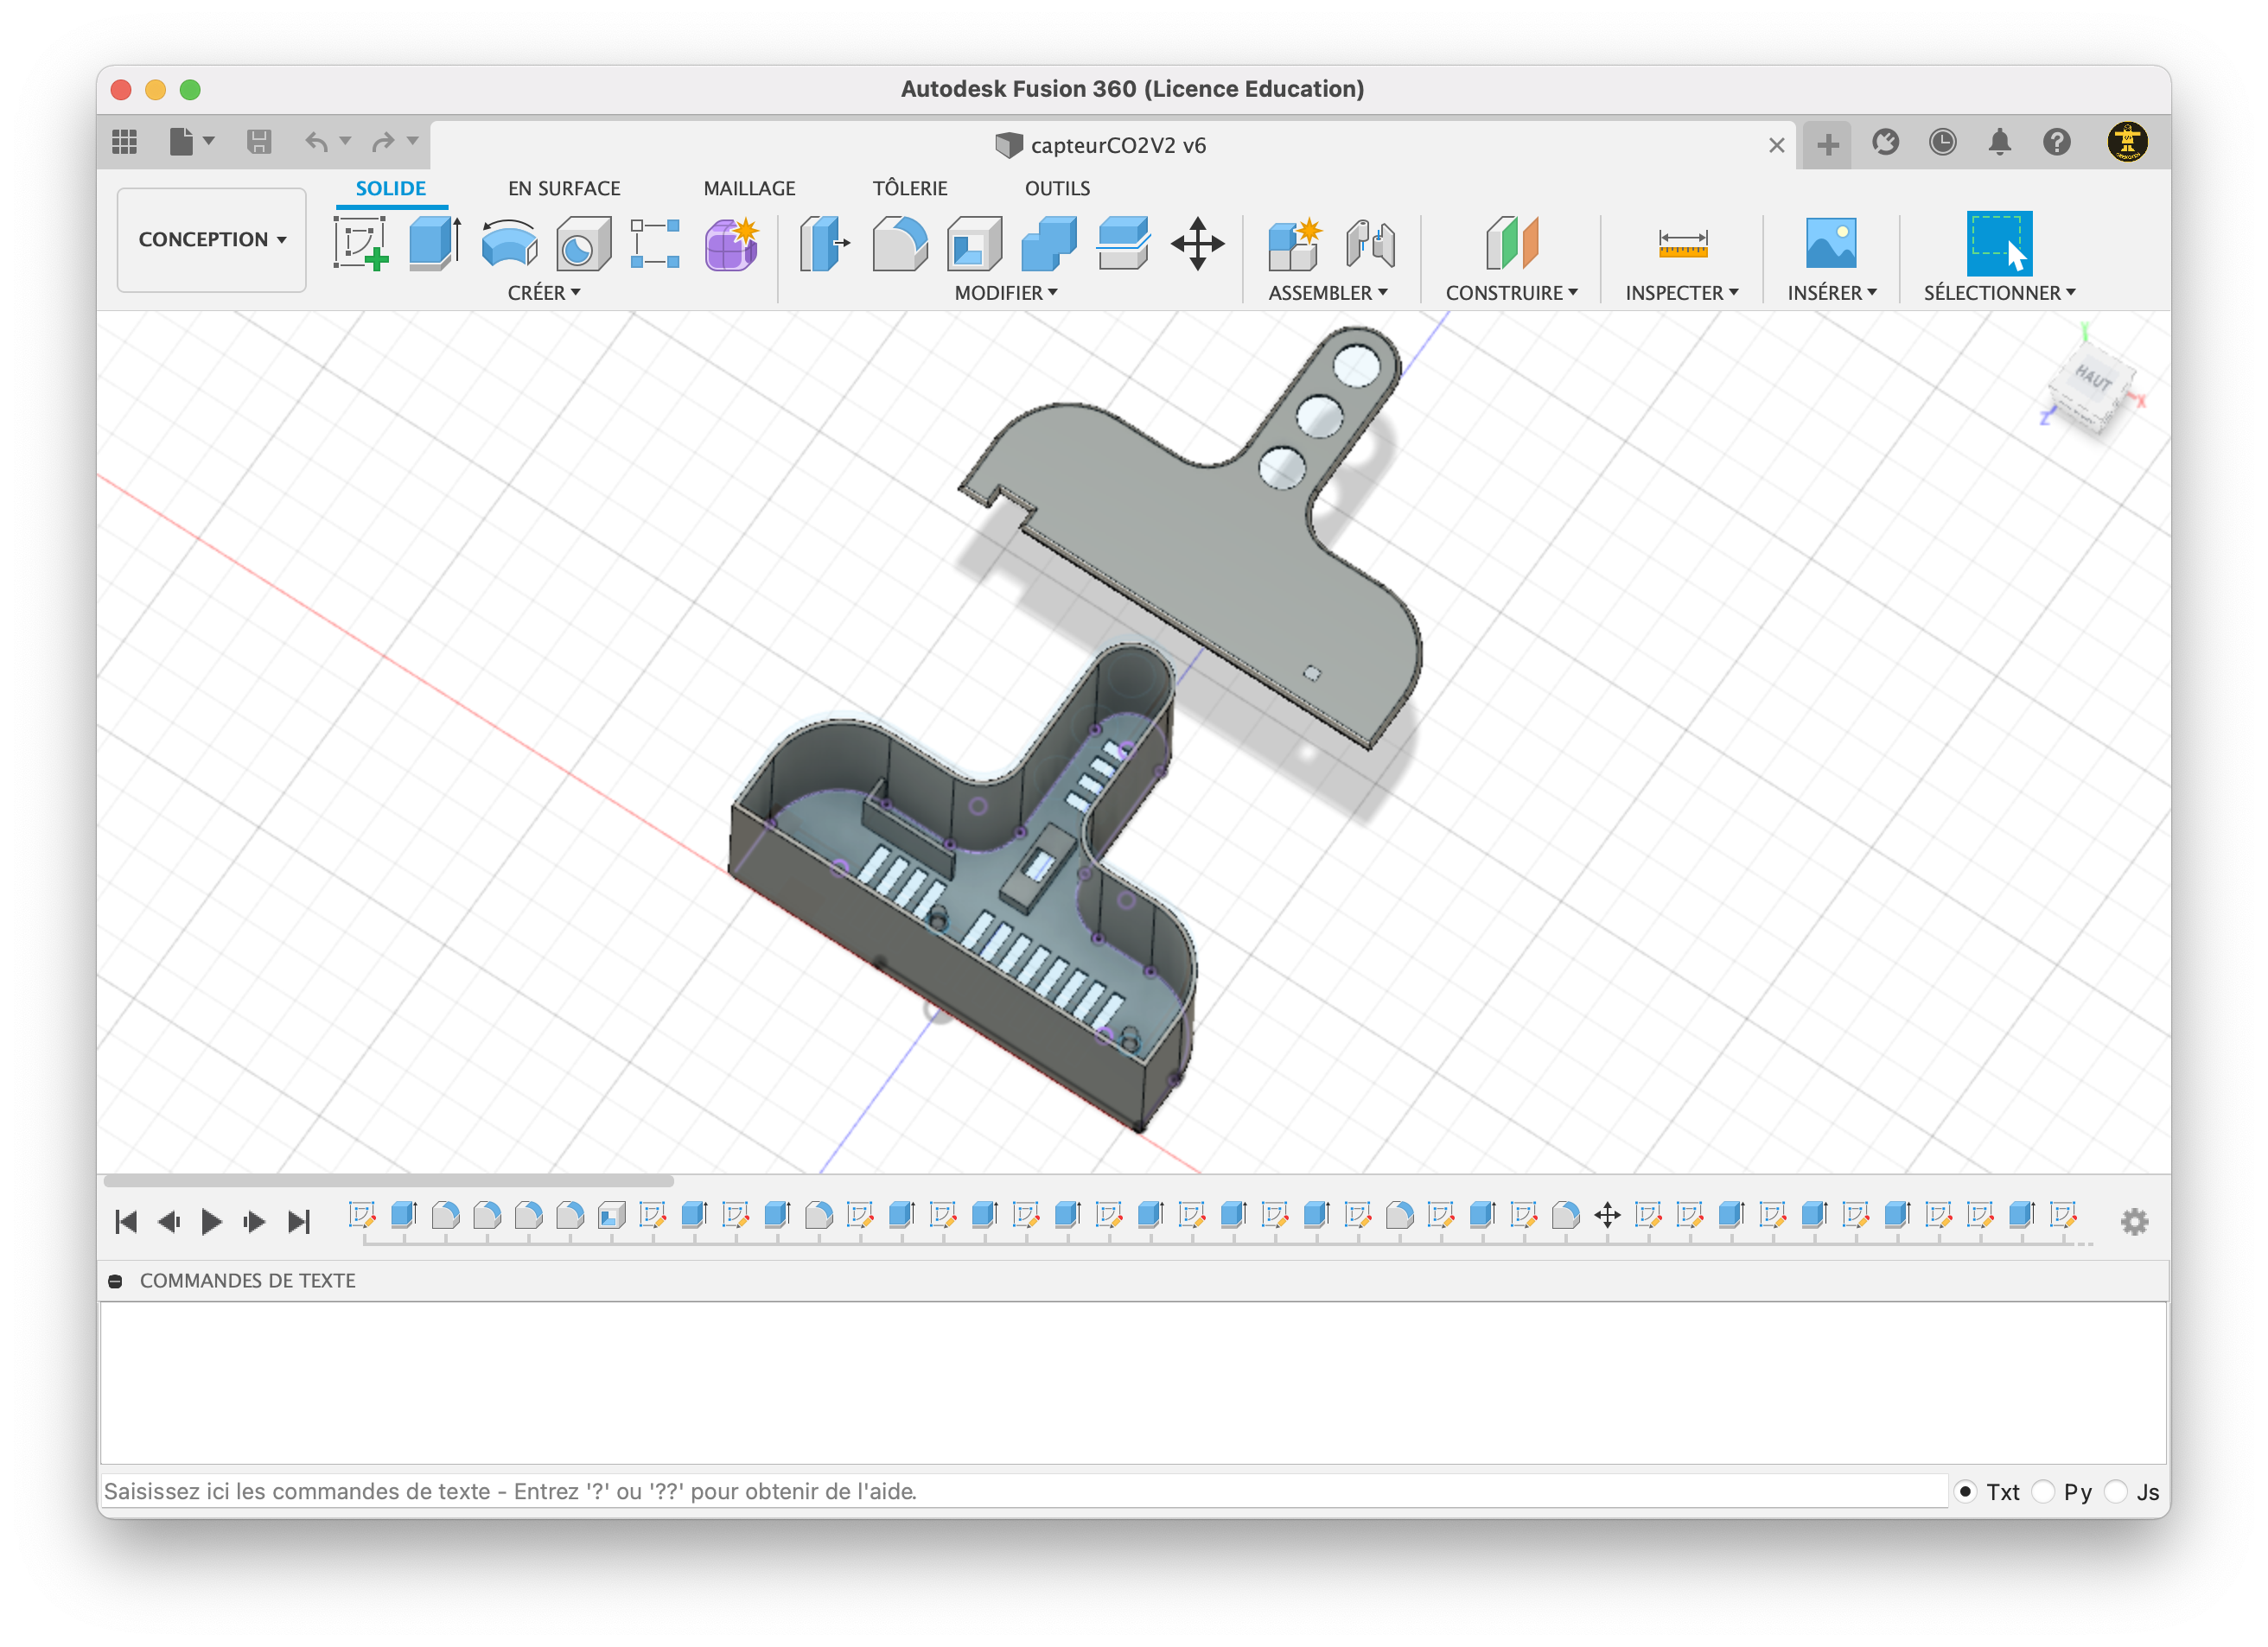Expand the CRÉER dropdown menu
This screenshot has height=1647, width=2268.
point(543,293)
